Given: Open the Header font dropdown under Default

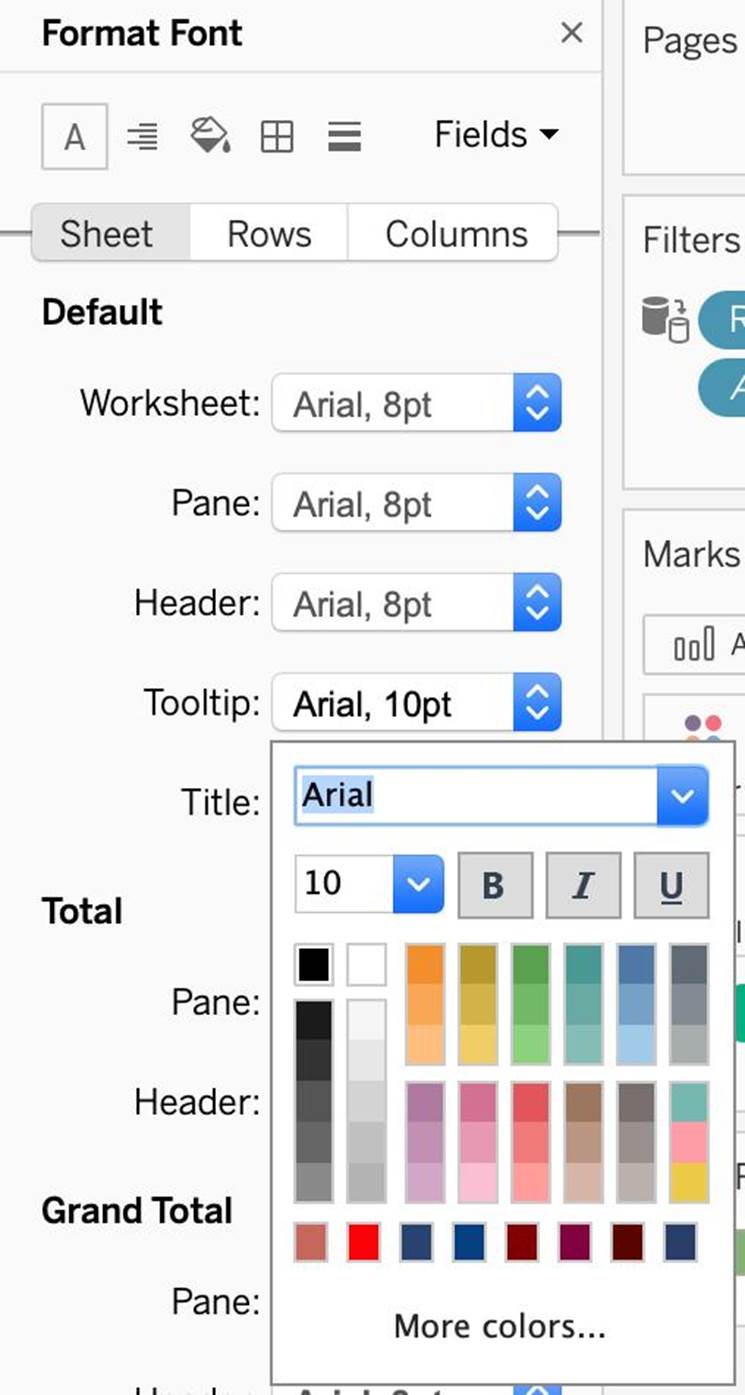Looking at the screenshot, I should click(x=537, y=603).
